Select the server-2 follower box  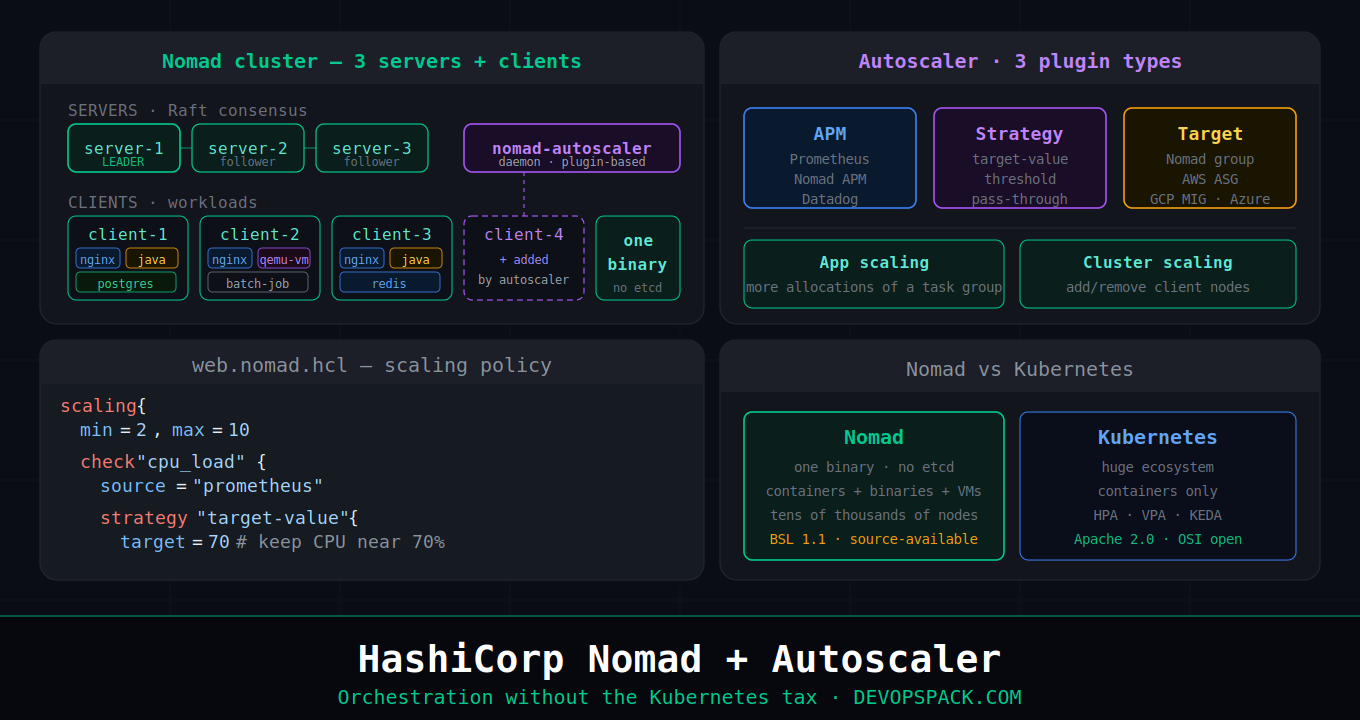pos(248,148)
